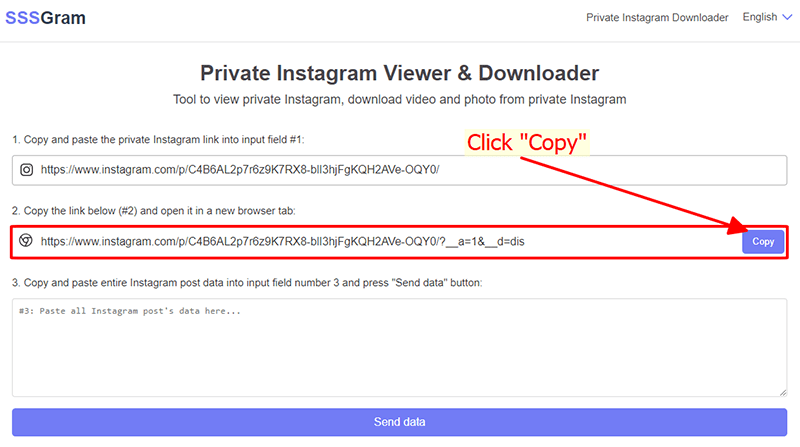Click step 3 instruction about Send data
Viewport: 800px width, 447px height.
click(x=247, y=283)
